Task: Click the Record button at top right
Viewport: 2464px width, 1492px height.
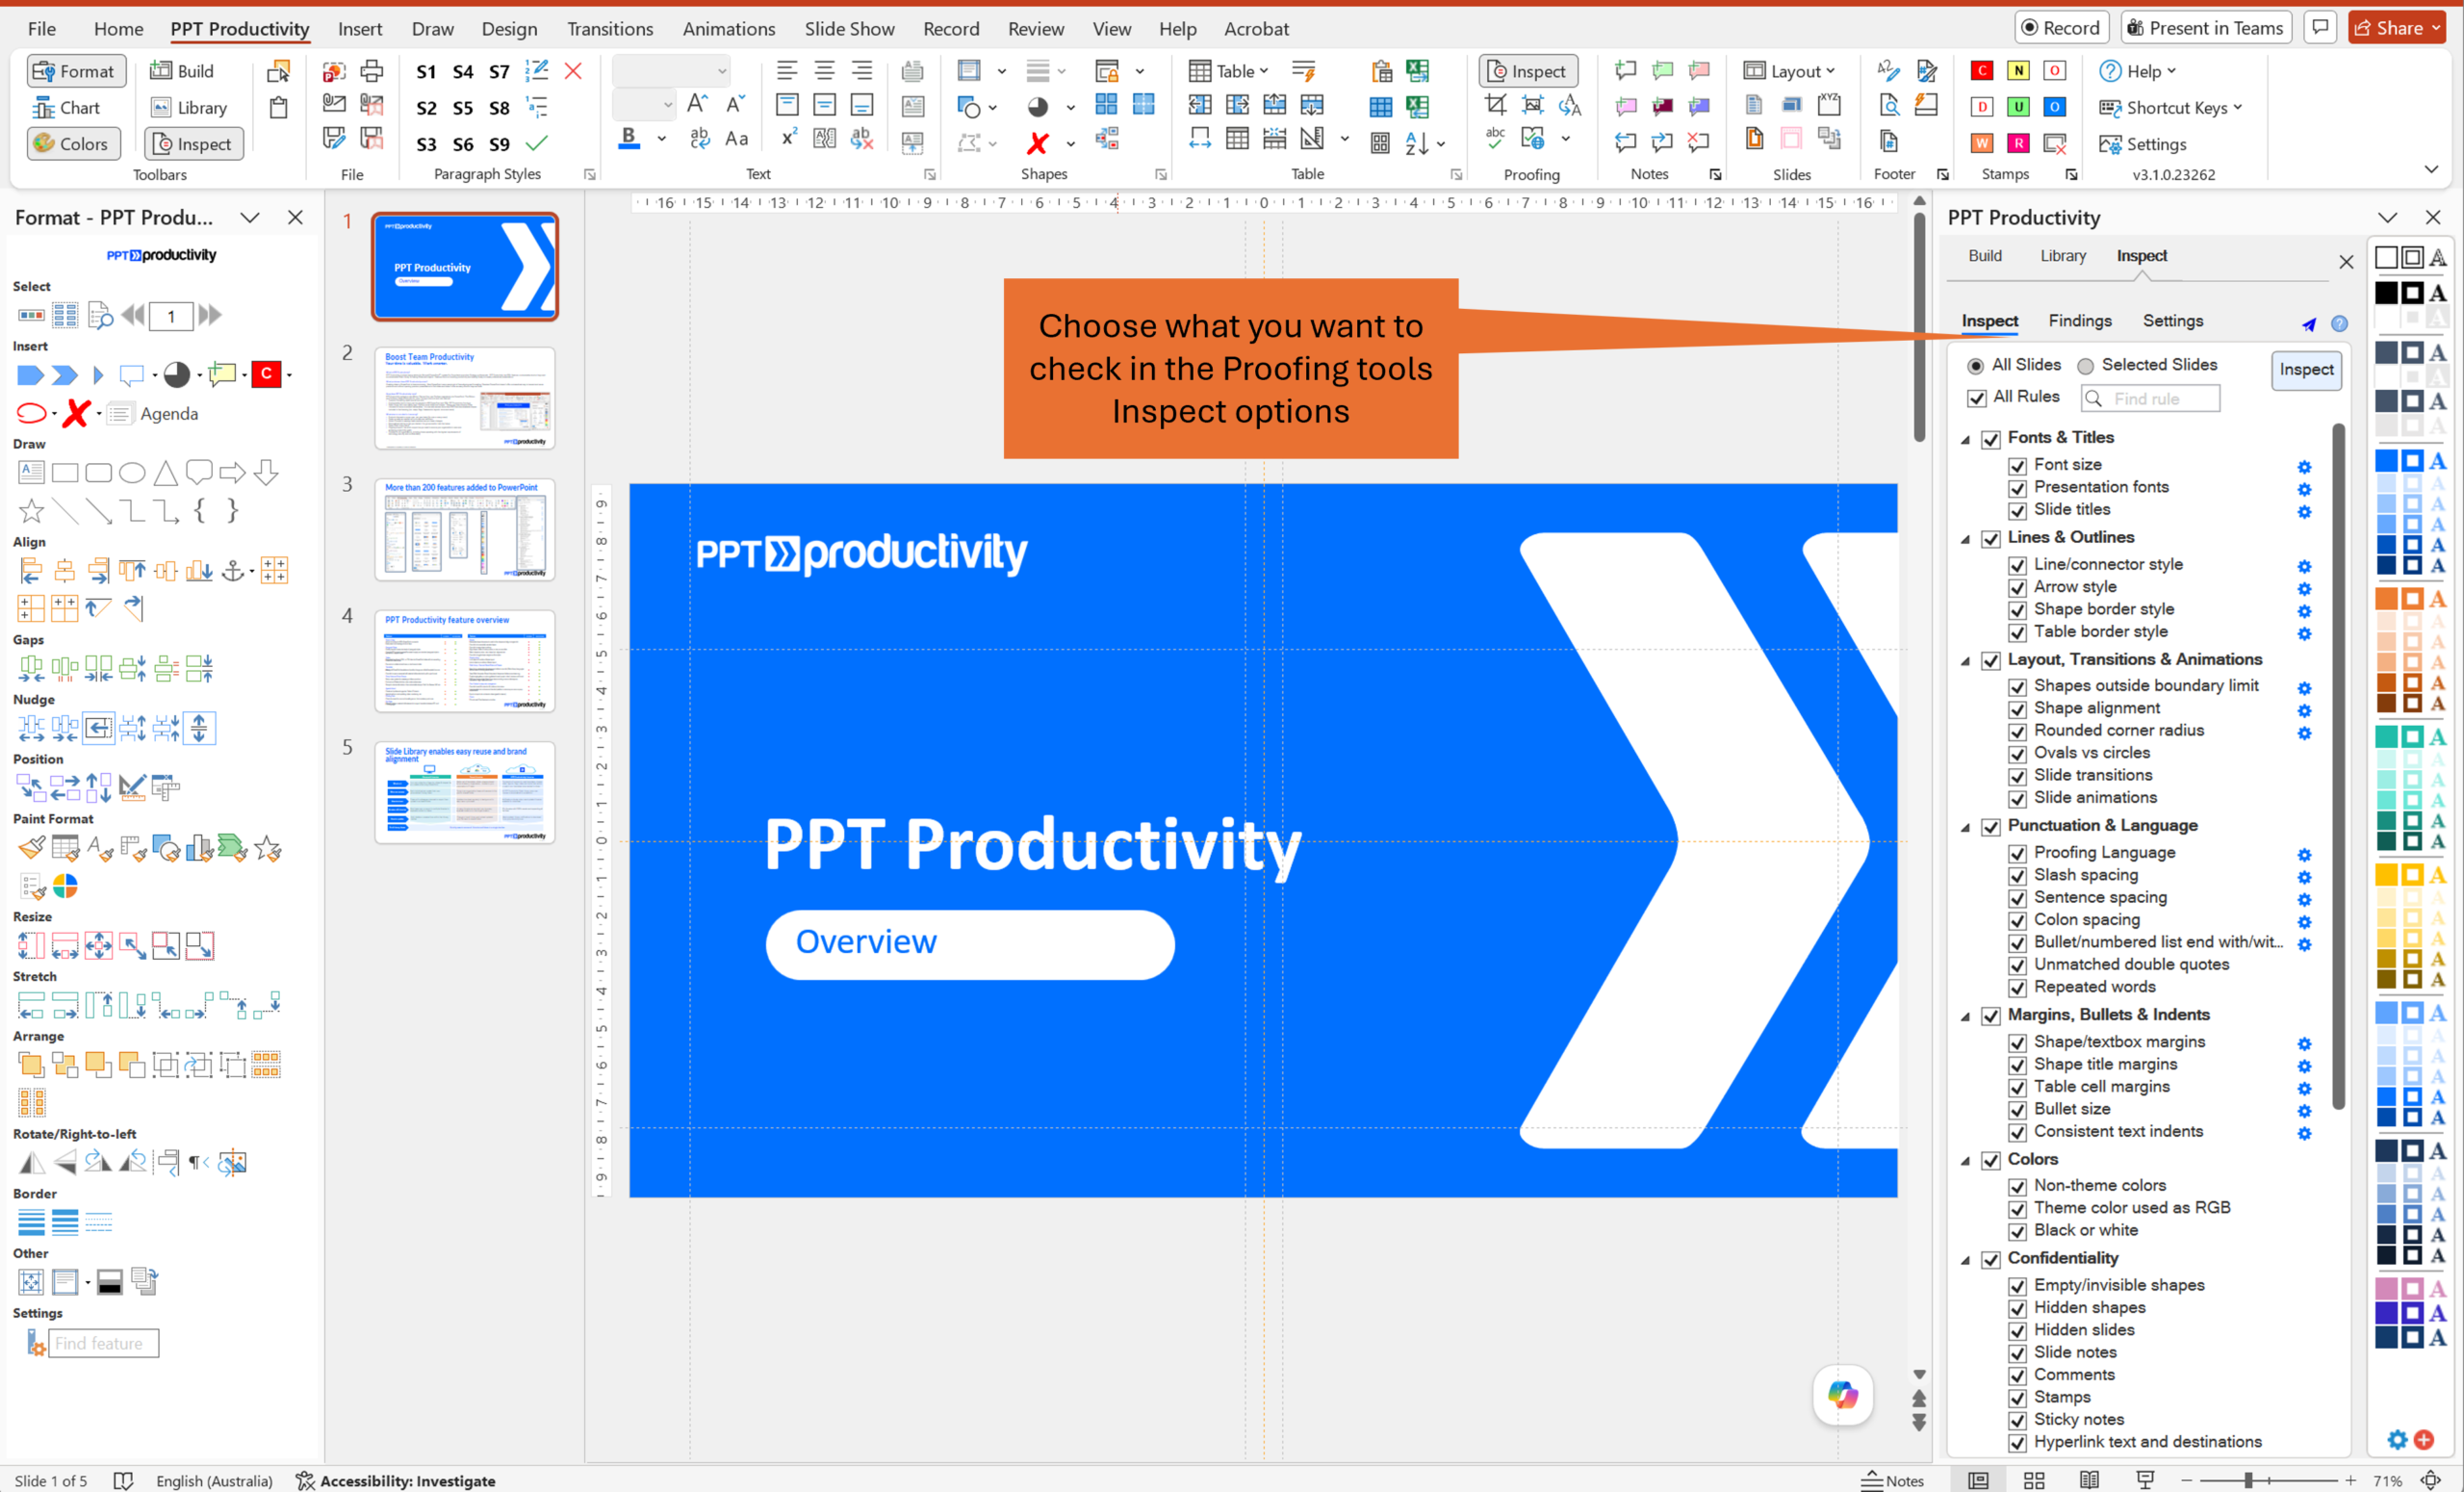Action: click(x=2061, y=28)
